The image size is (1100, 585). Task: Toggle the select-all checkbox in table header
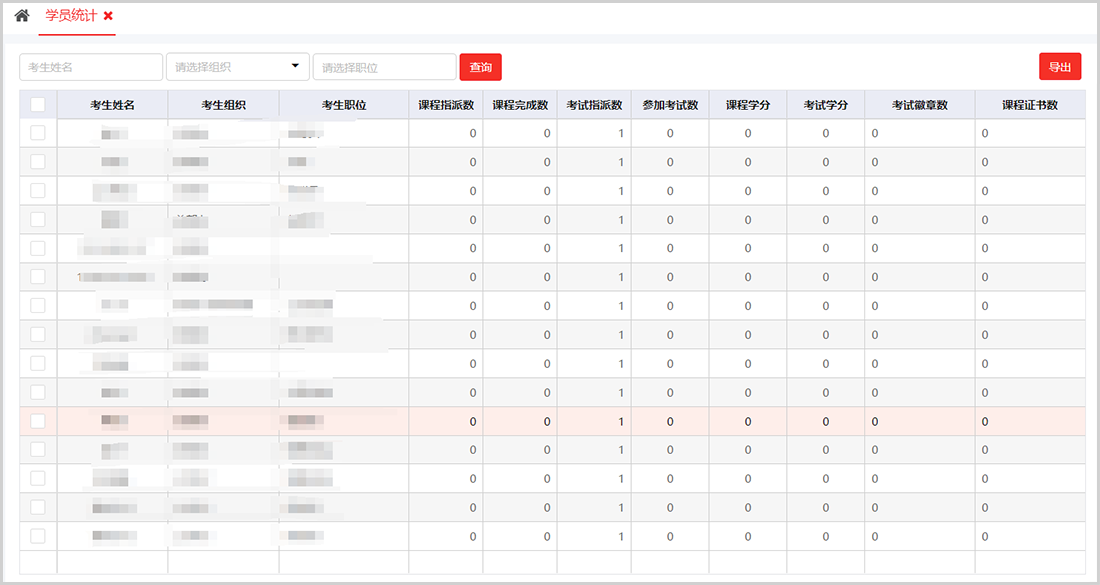[38, 104]
